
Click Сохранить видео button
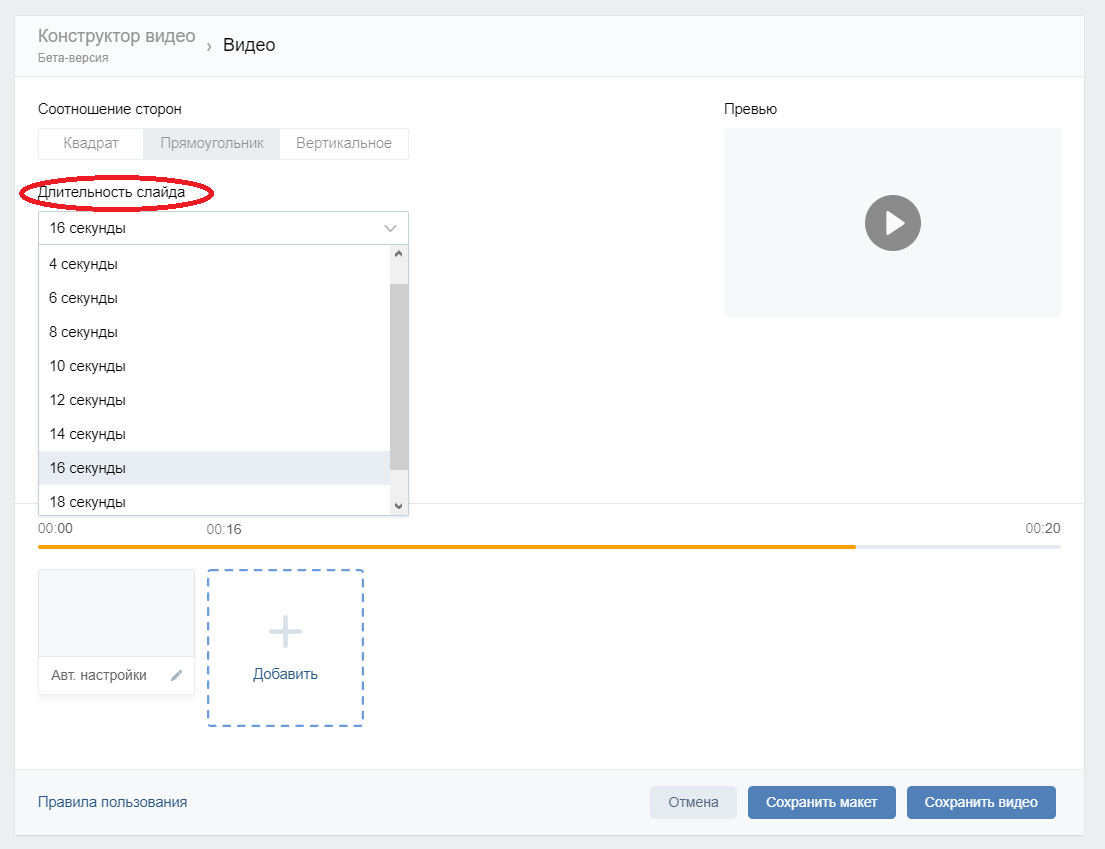click(981, 802)
